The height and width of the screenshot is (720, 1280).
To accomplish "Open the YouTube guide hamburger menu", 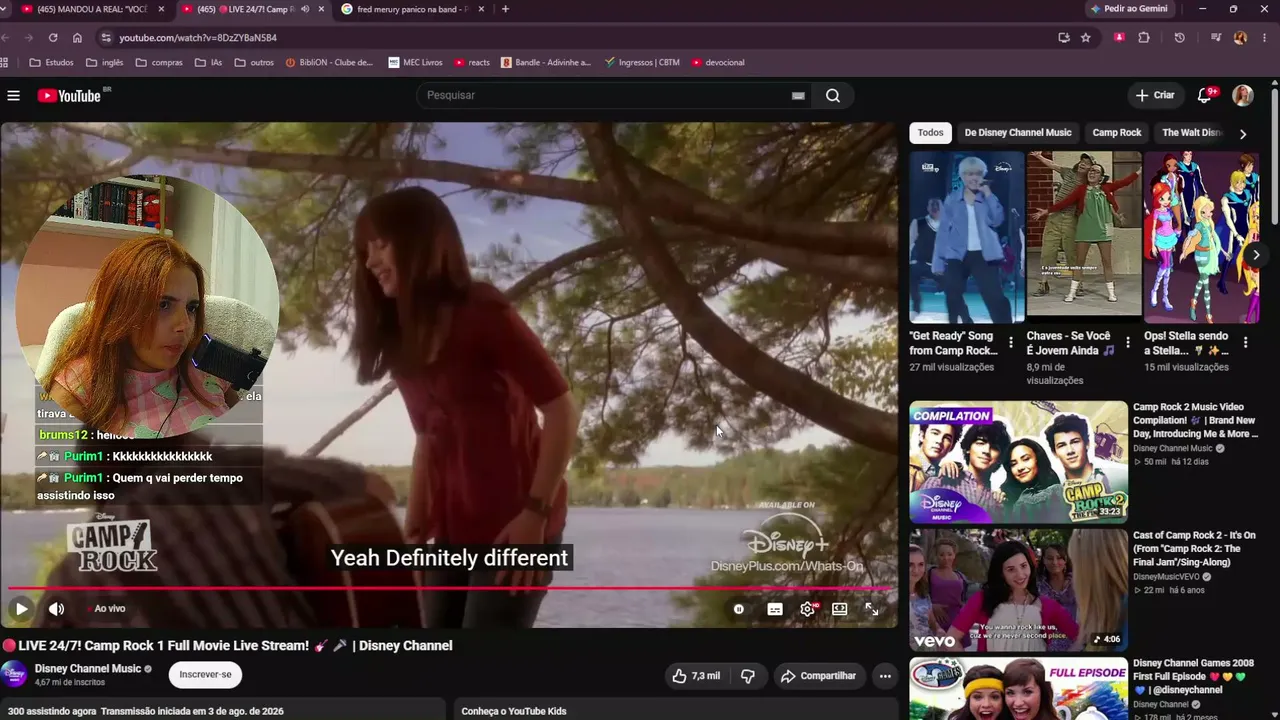I will pyautogui.click(x=13, y=96).
